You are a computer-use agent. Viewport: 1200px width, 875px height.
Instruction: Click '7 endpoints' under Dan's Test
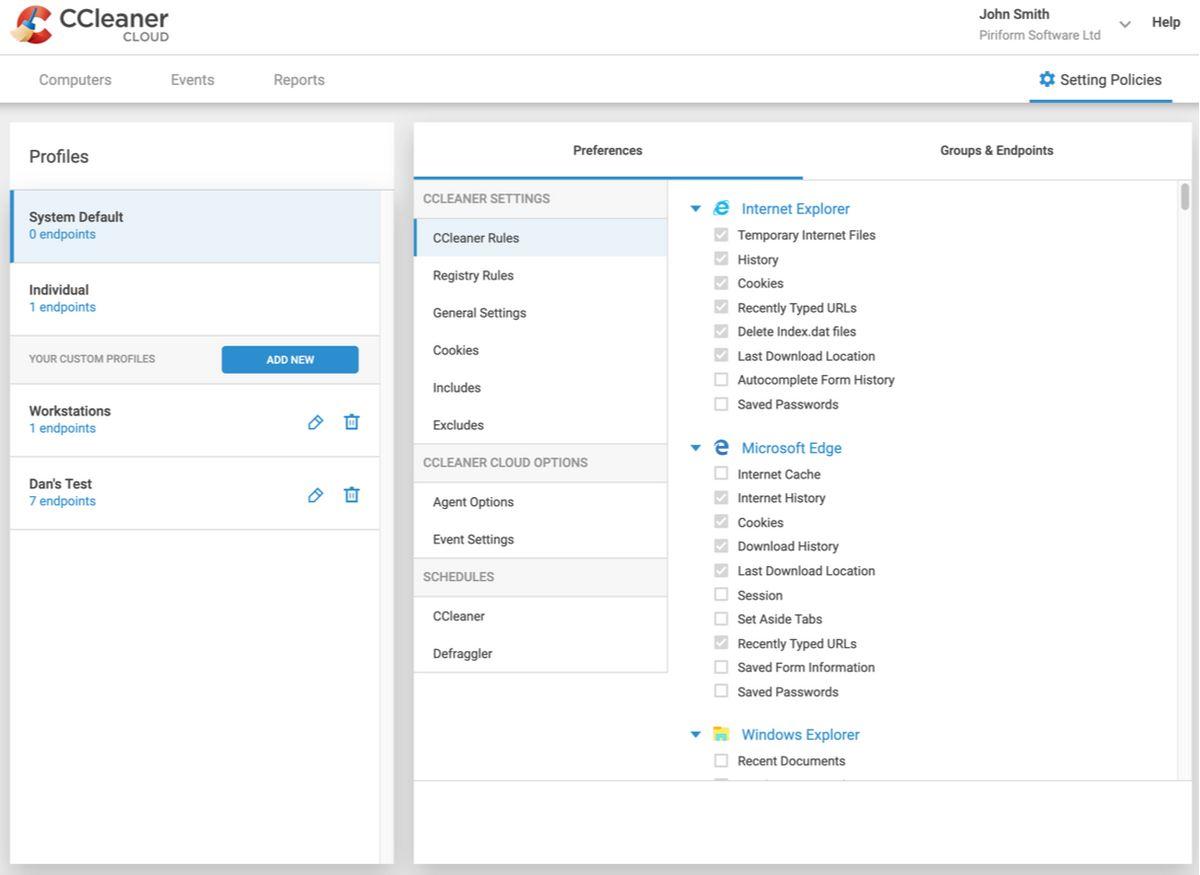(62, 501)
